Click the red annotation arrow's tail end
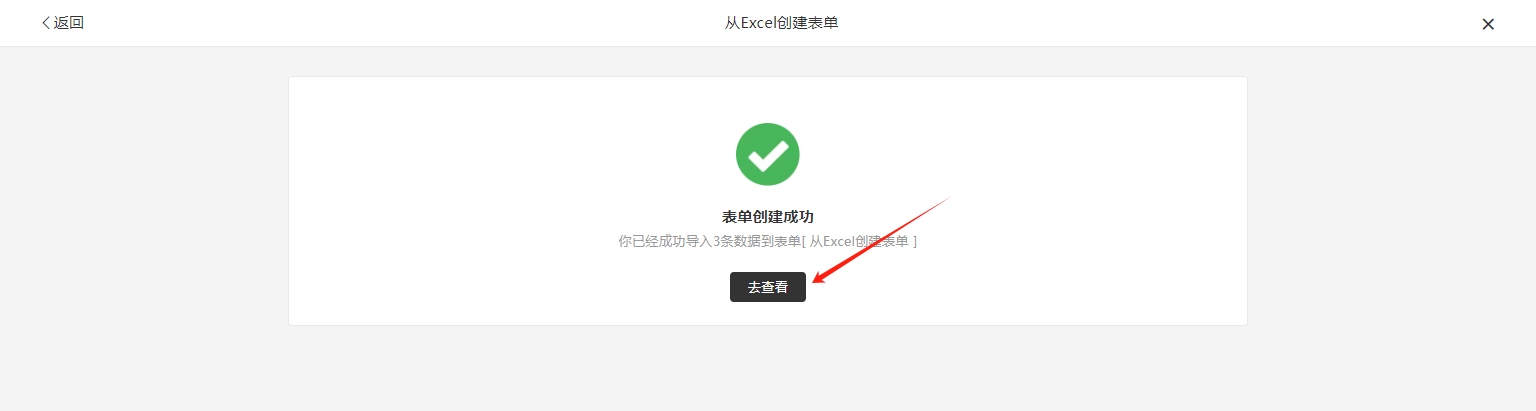The width and height of the screenshot is (1536, 411). (x=946, y=199)
